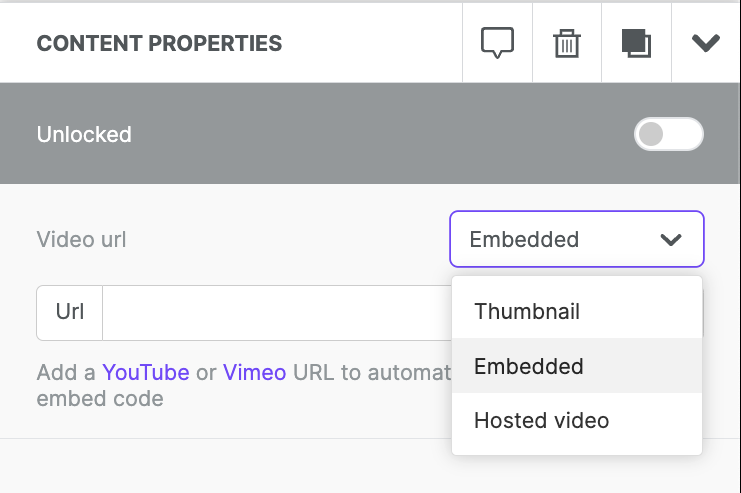
Task: Click the grey knob of lock switch
Action: (651, 134)
